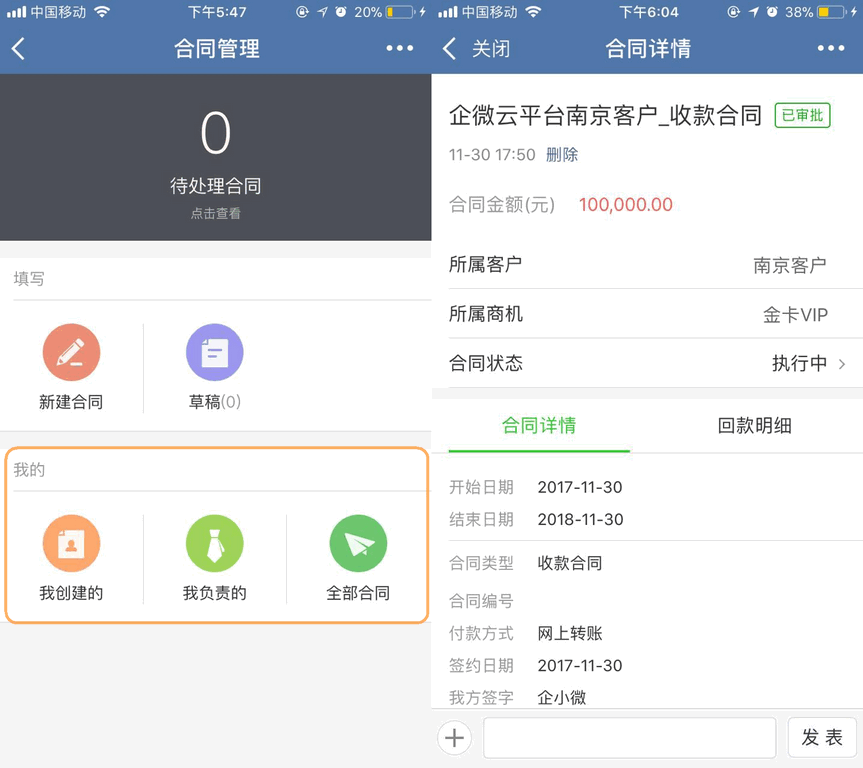Open the 所属客户 南京客户 row
863x768 pixels.
pyautogui.click(x=647, y=265)
